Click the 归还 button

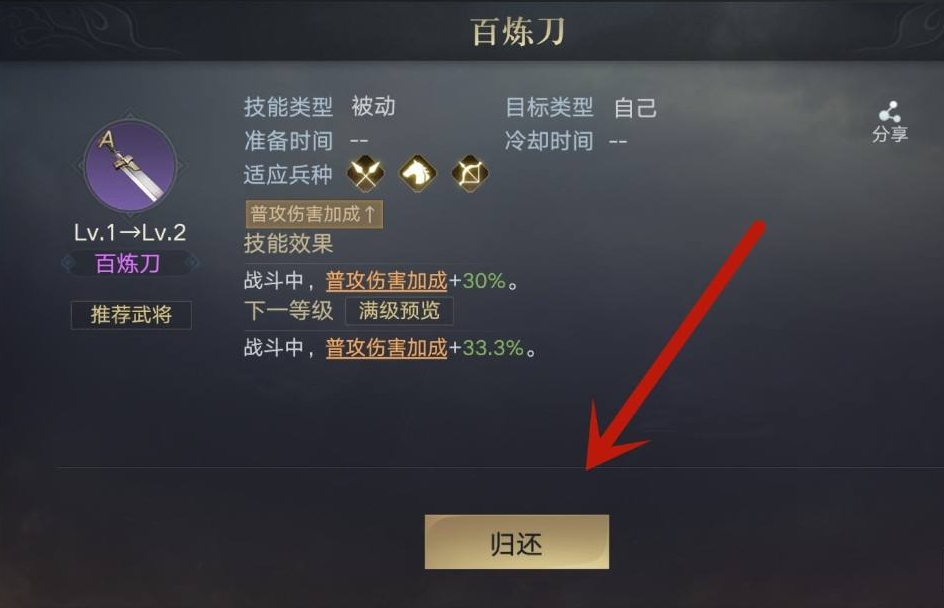point(517,542)
